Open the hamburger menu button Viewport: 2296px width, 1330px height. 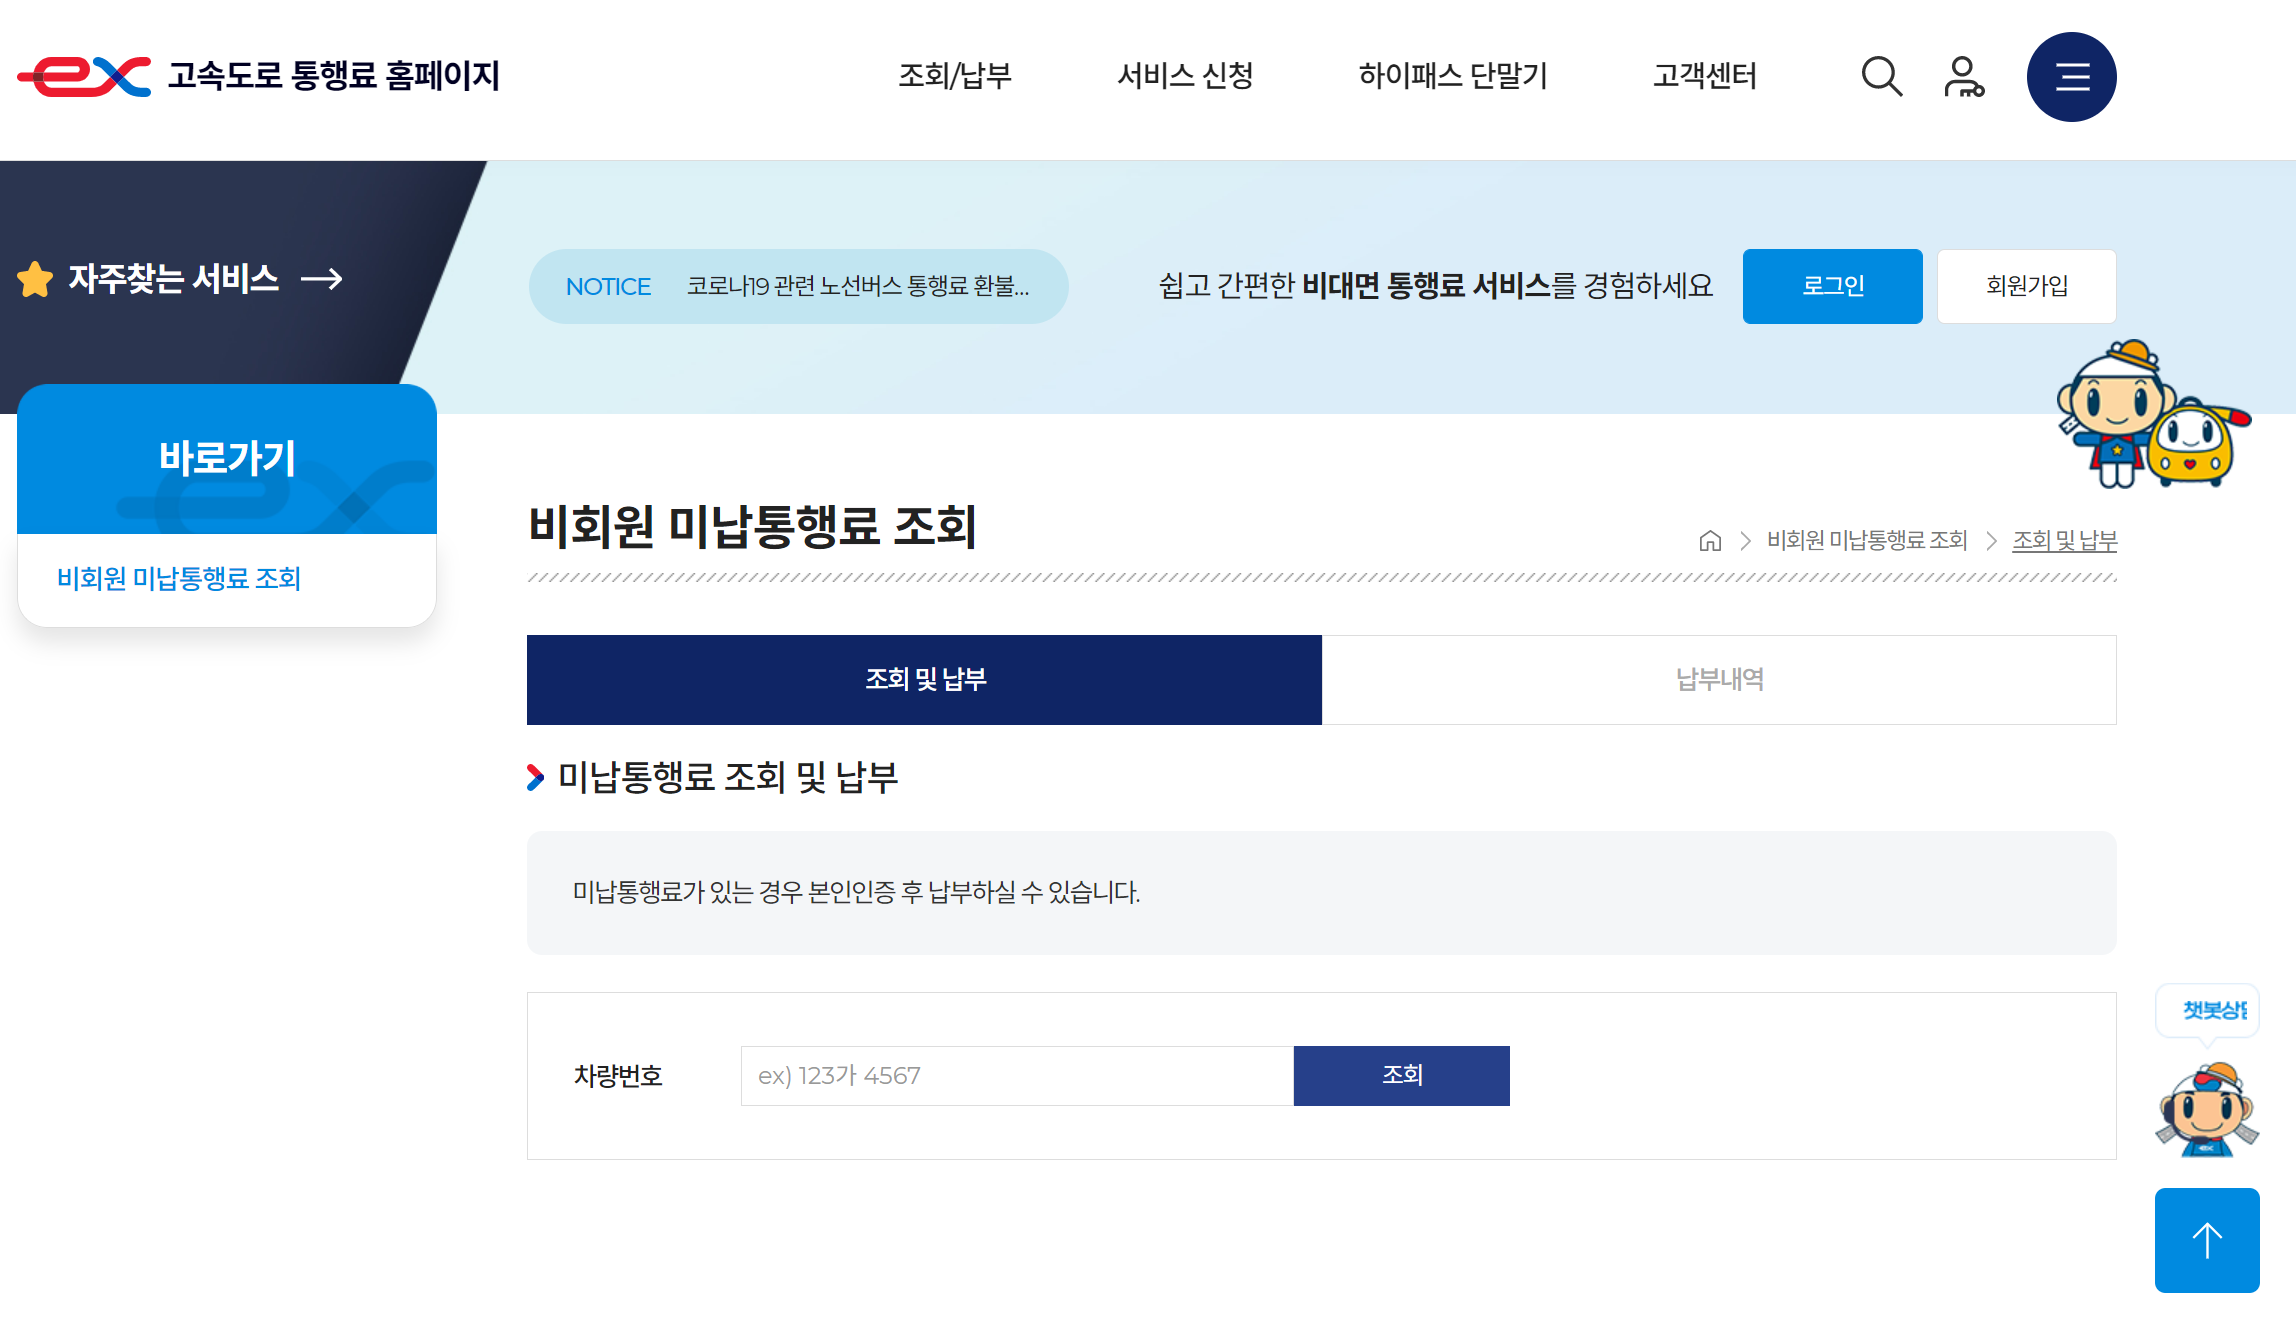(x=2071, y=76)
